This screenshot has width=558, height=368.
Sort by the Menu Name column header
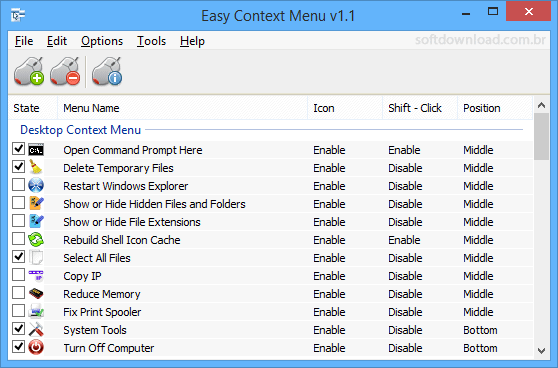tap(182, 108)
